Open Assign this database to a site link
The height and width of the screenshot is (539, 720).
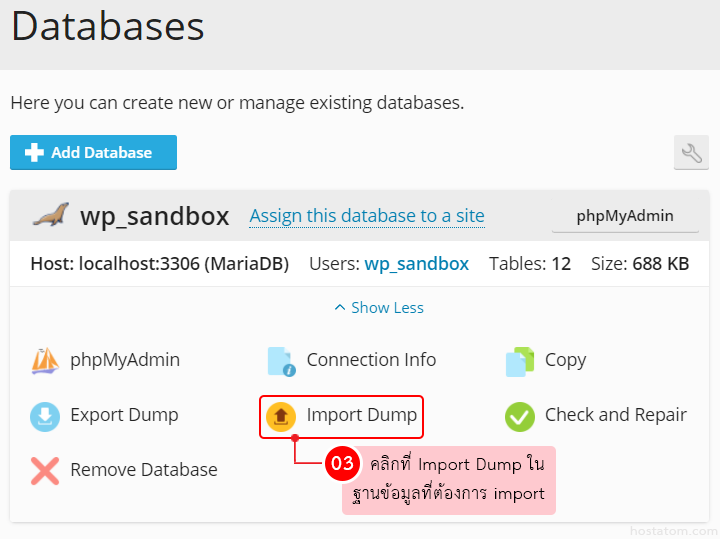(367, 216)
